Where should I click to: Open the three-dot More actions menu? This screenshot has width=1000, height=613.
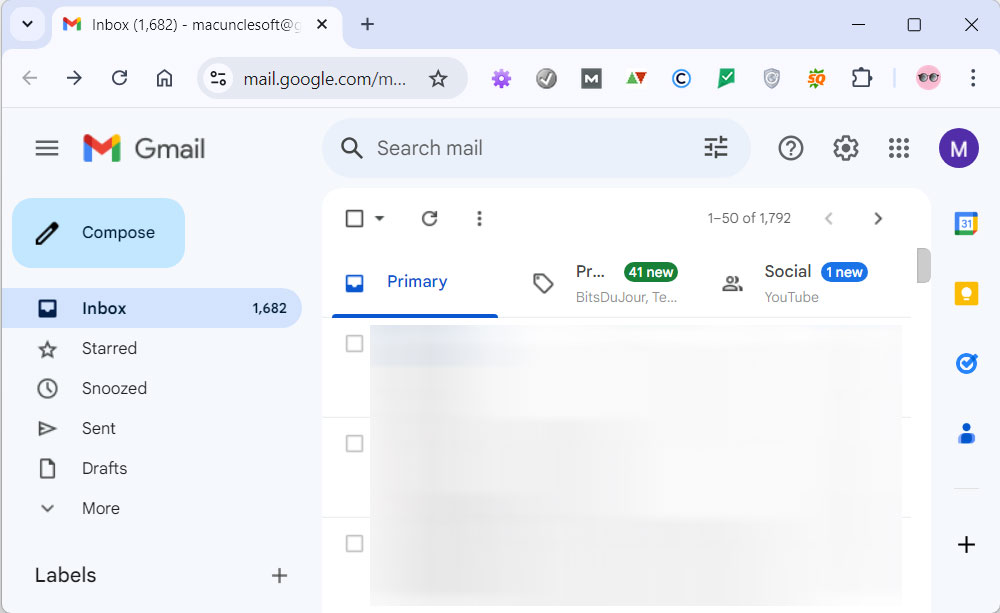(479, 218)
